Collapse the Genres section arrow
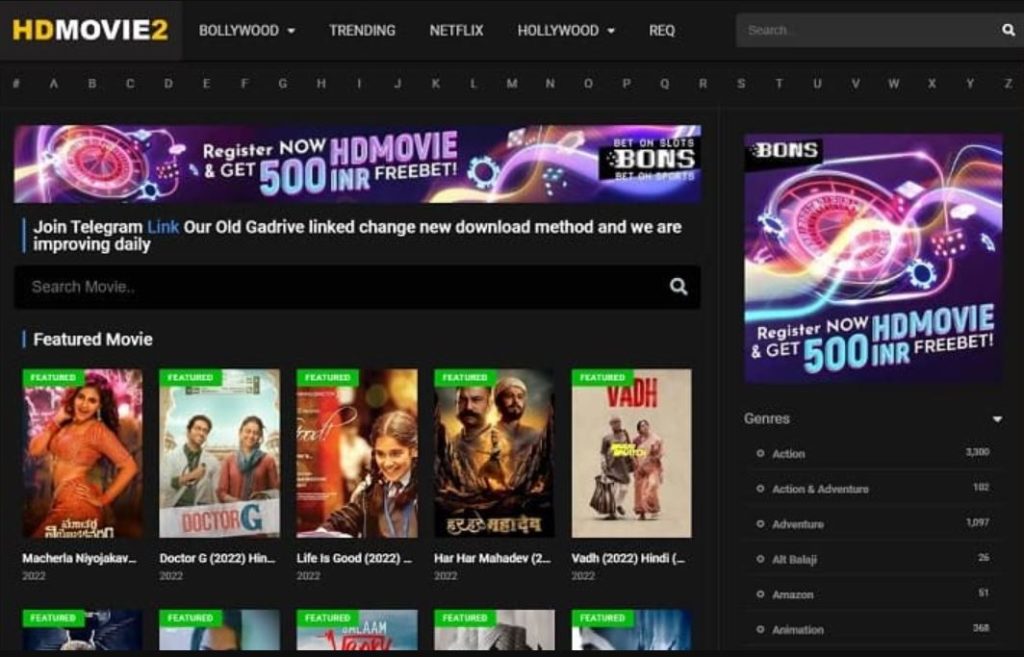This screenshot has width=1024, height=657. 997,419
